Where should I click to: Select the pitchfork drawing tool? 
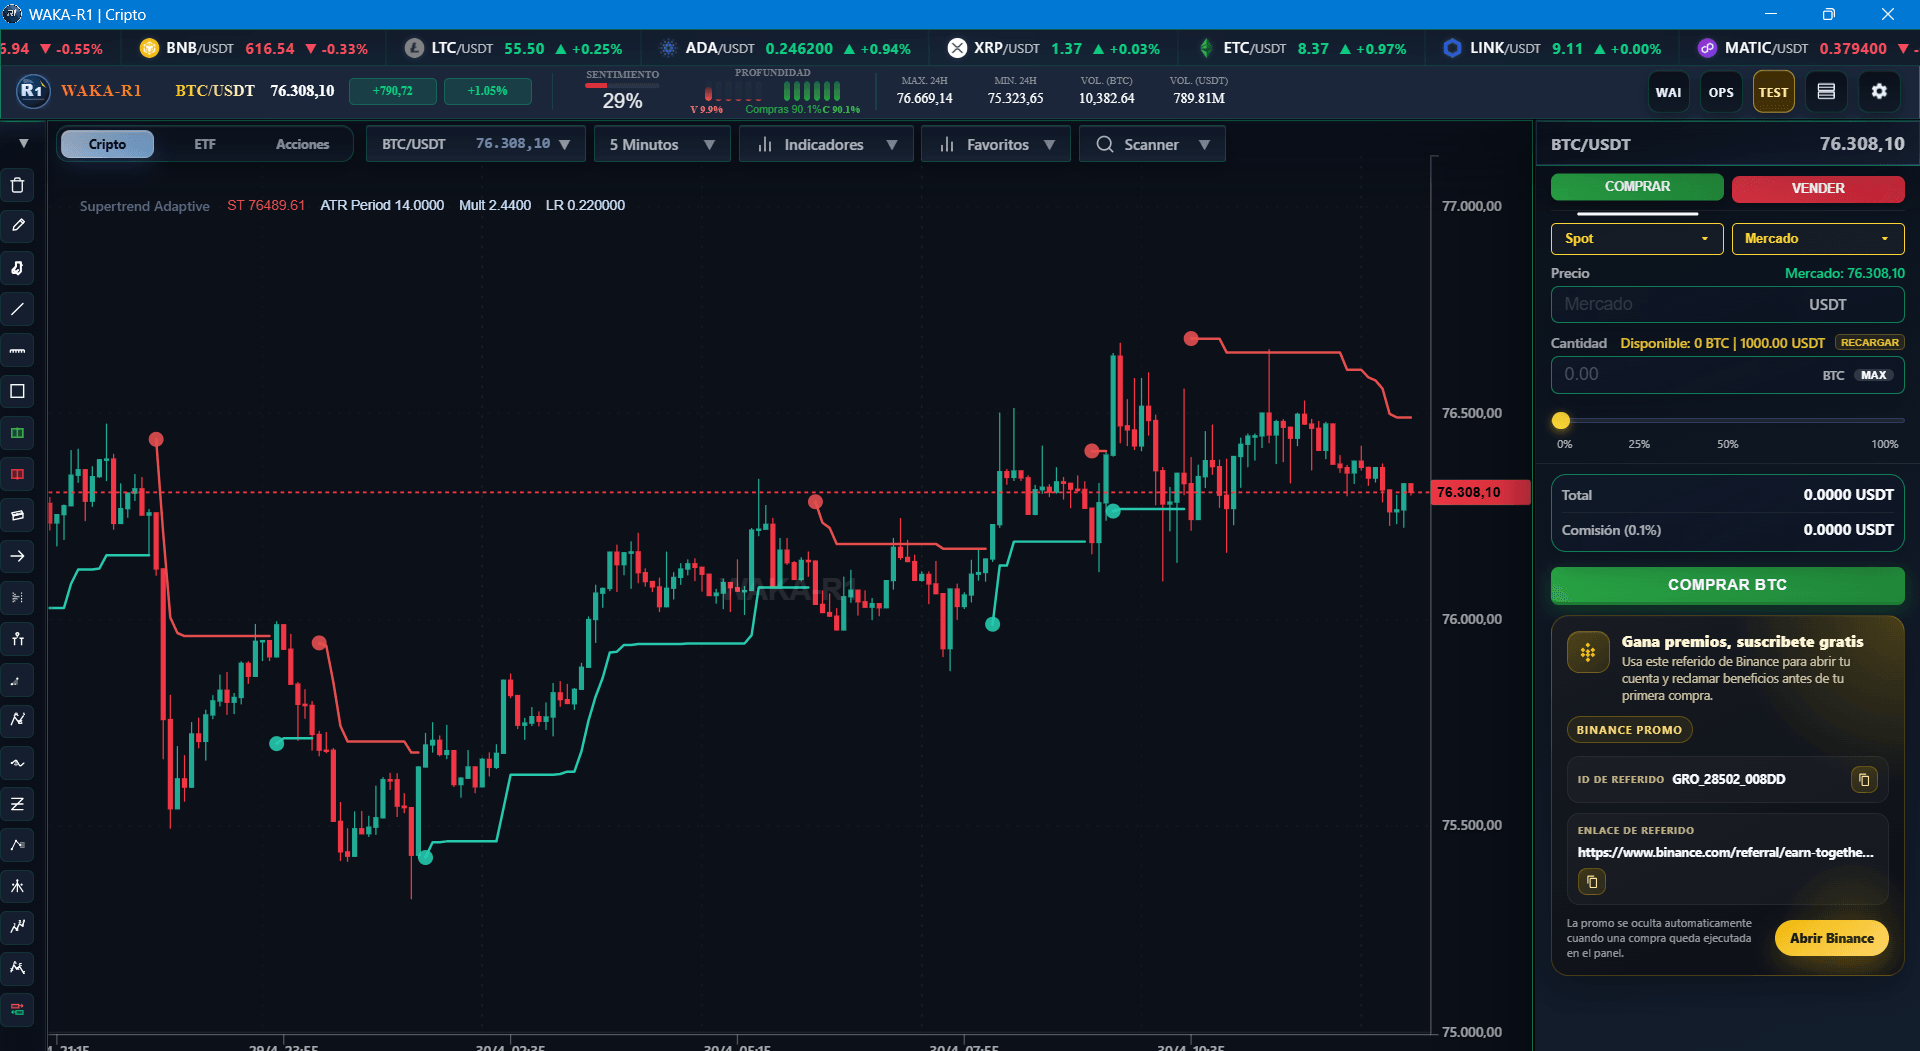17,886
